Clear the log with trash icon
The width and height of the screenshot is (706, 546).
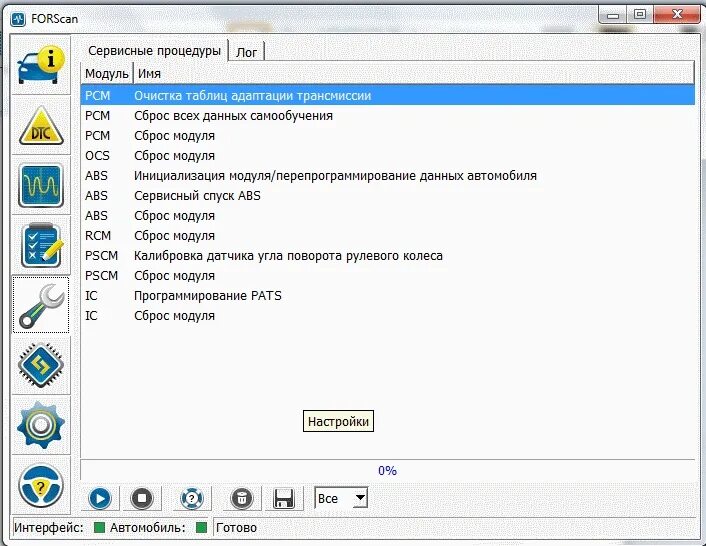(x=242, y=498)
